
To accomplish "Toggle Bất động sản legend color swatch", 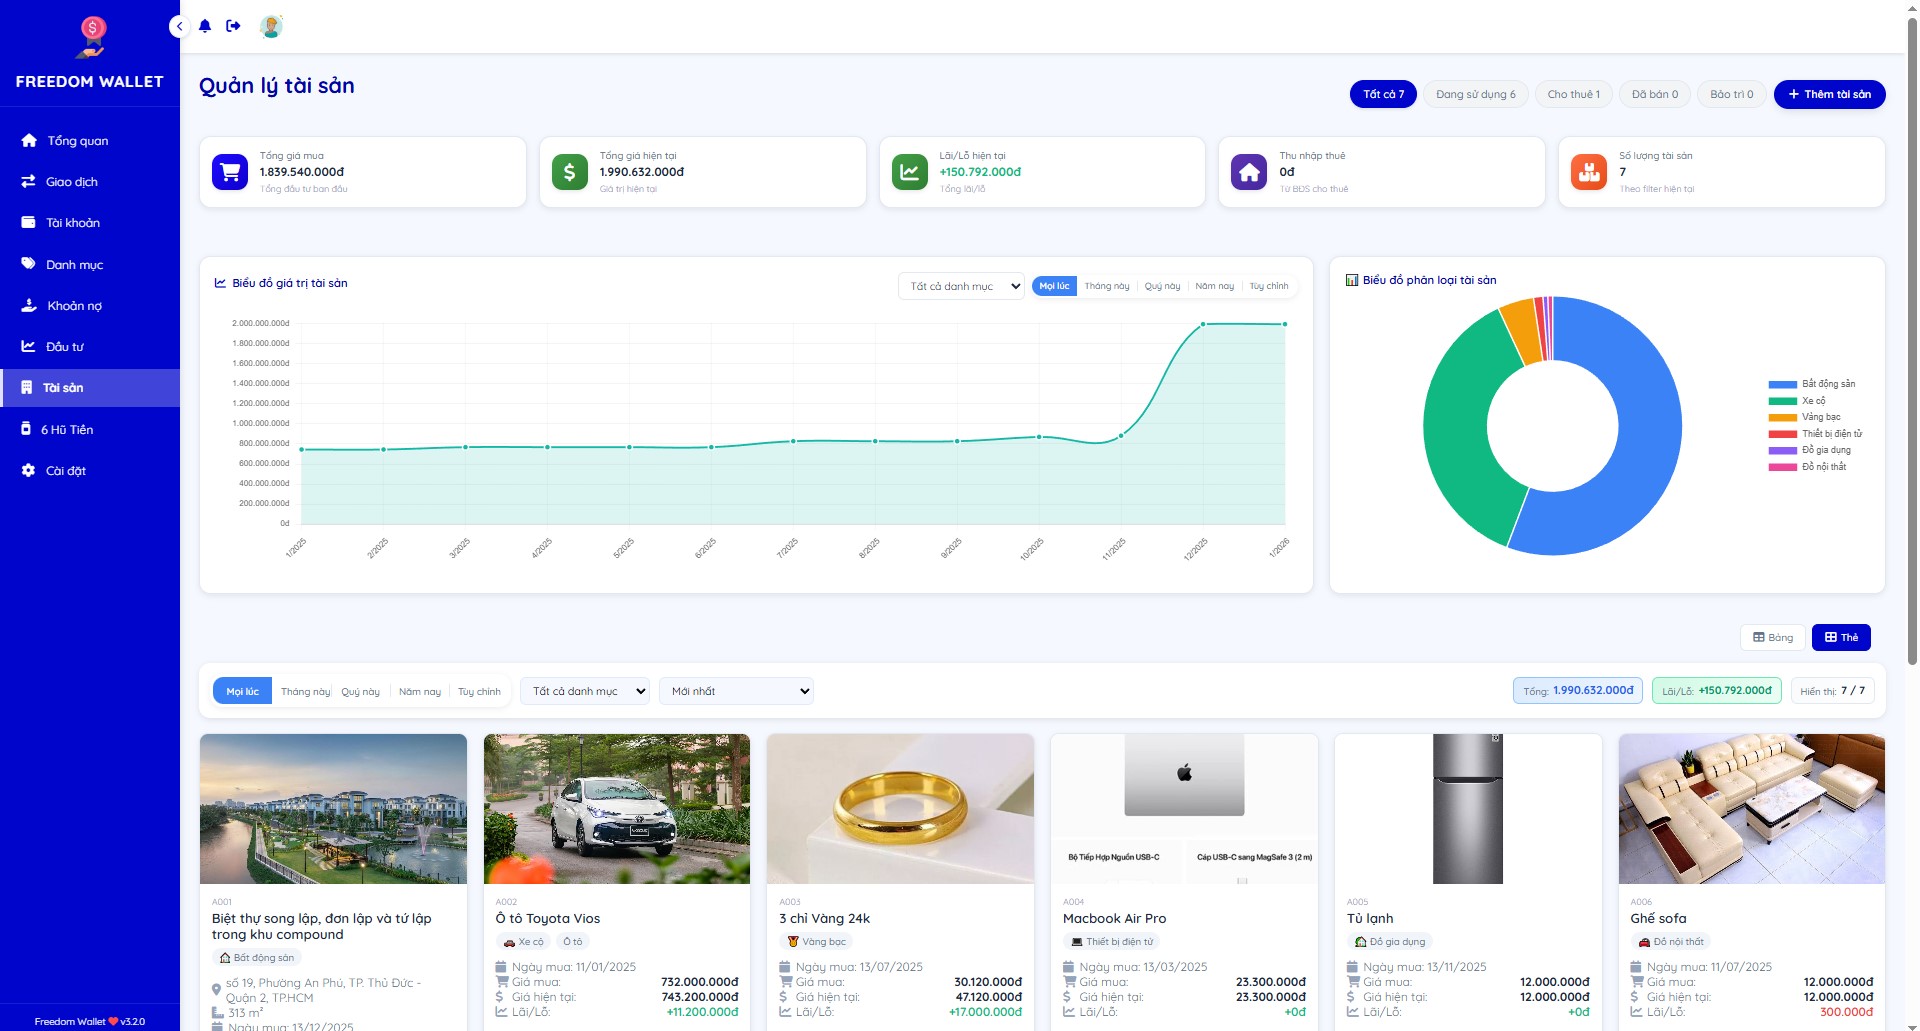I will pyautogui.click(x=1782, y=384).
